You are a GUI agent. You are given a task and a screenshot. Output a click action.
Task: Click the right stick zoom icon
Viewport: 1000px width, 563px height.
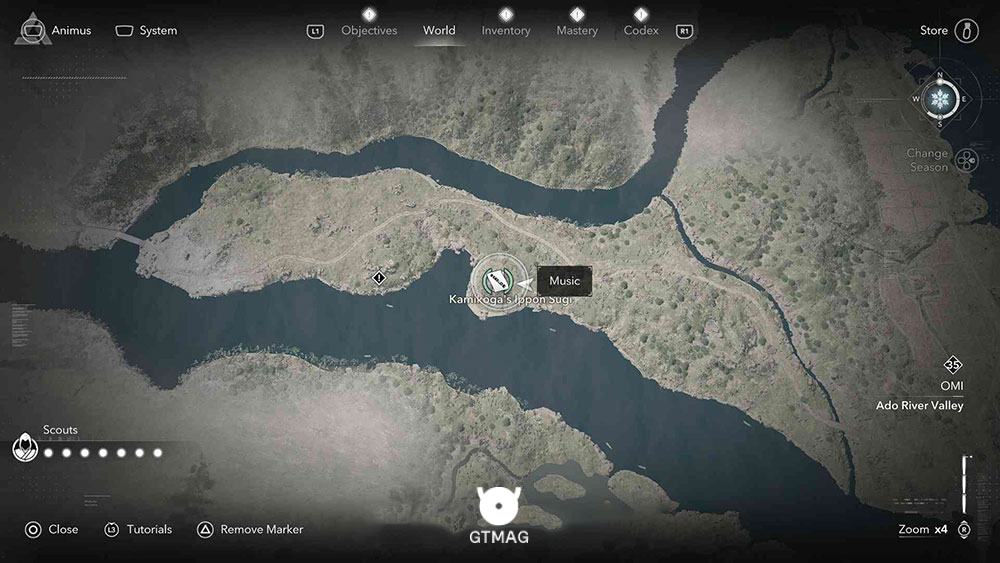[964, 530]
